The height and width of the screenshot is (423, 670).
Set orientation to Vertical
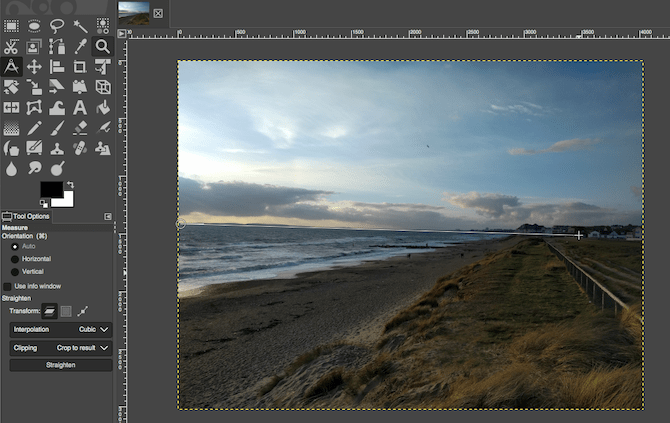click(14, 272)
